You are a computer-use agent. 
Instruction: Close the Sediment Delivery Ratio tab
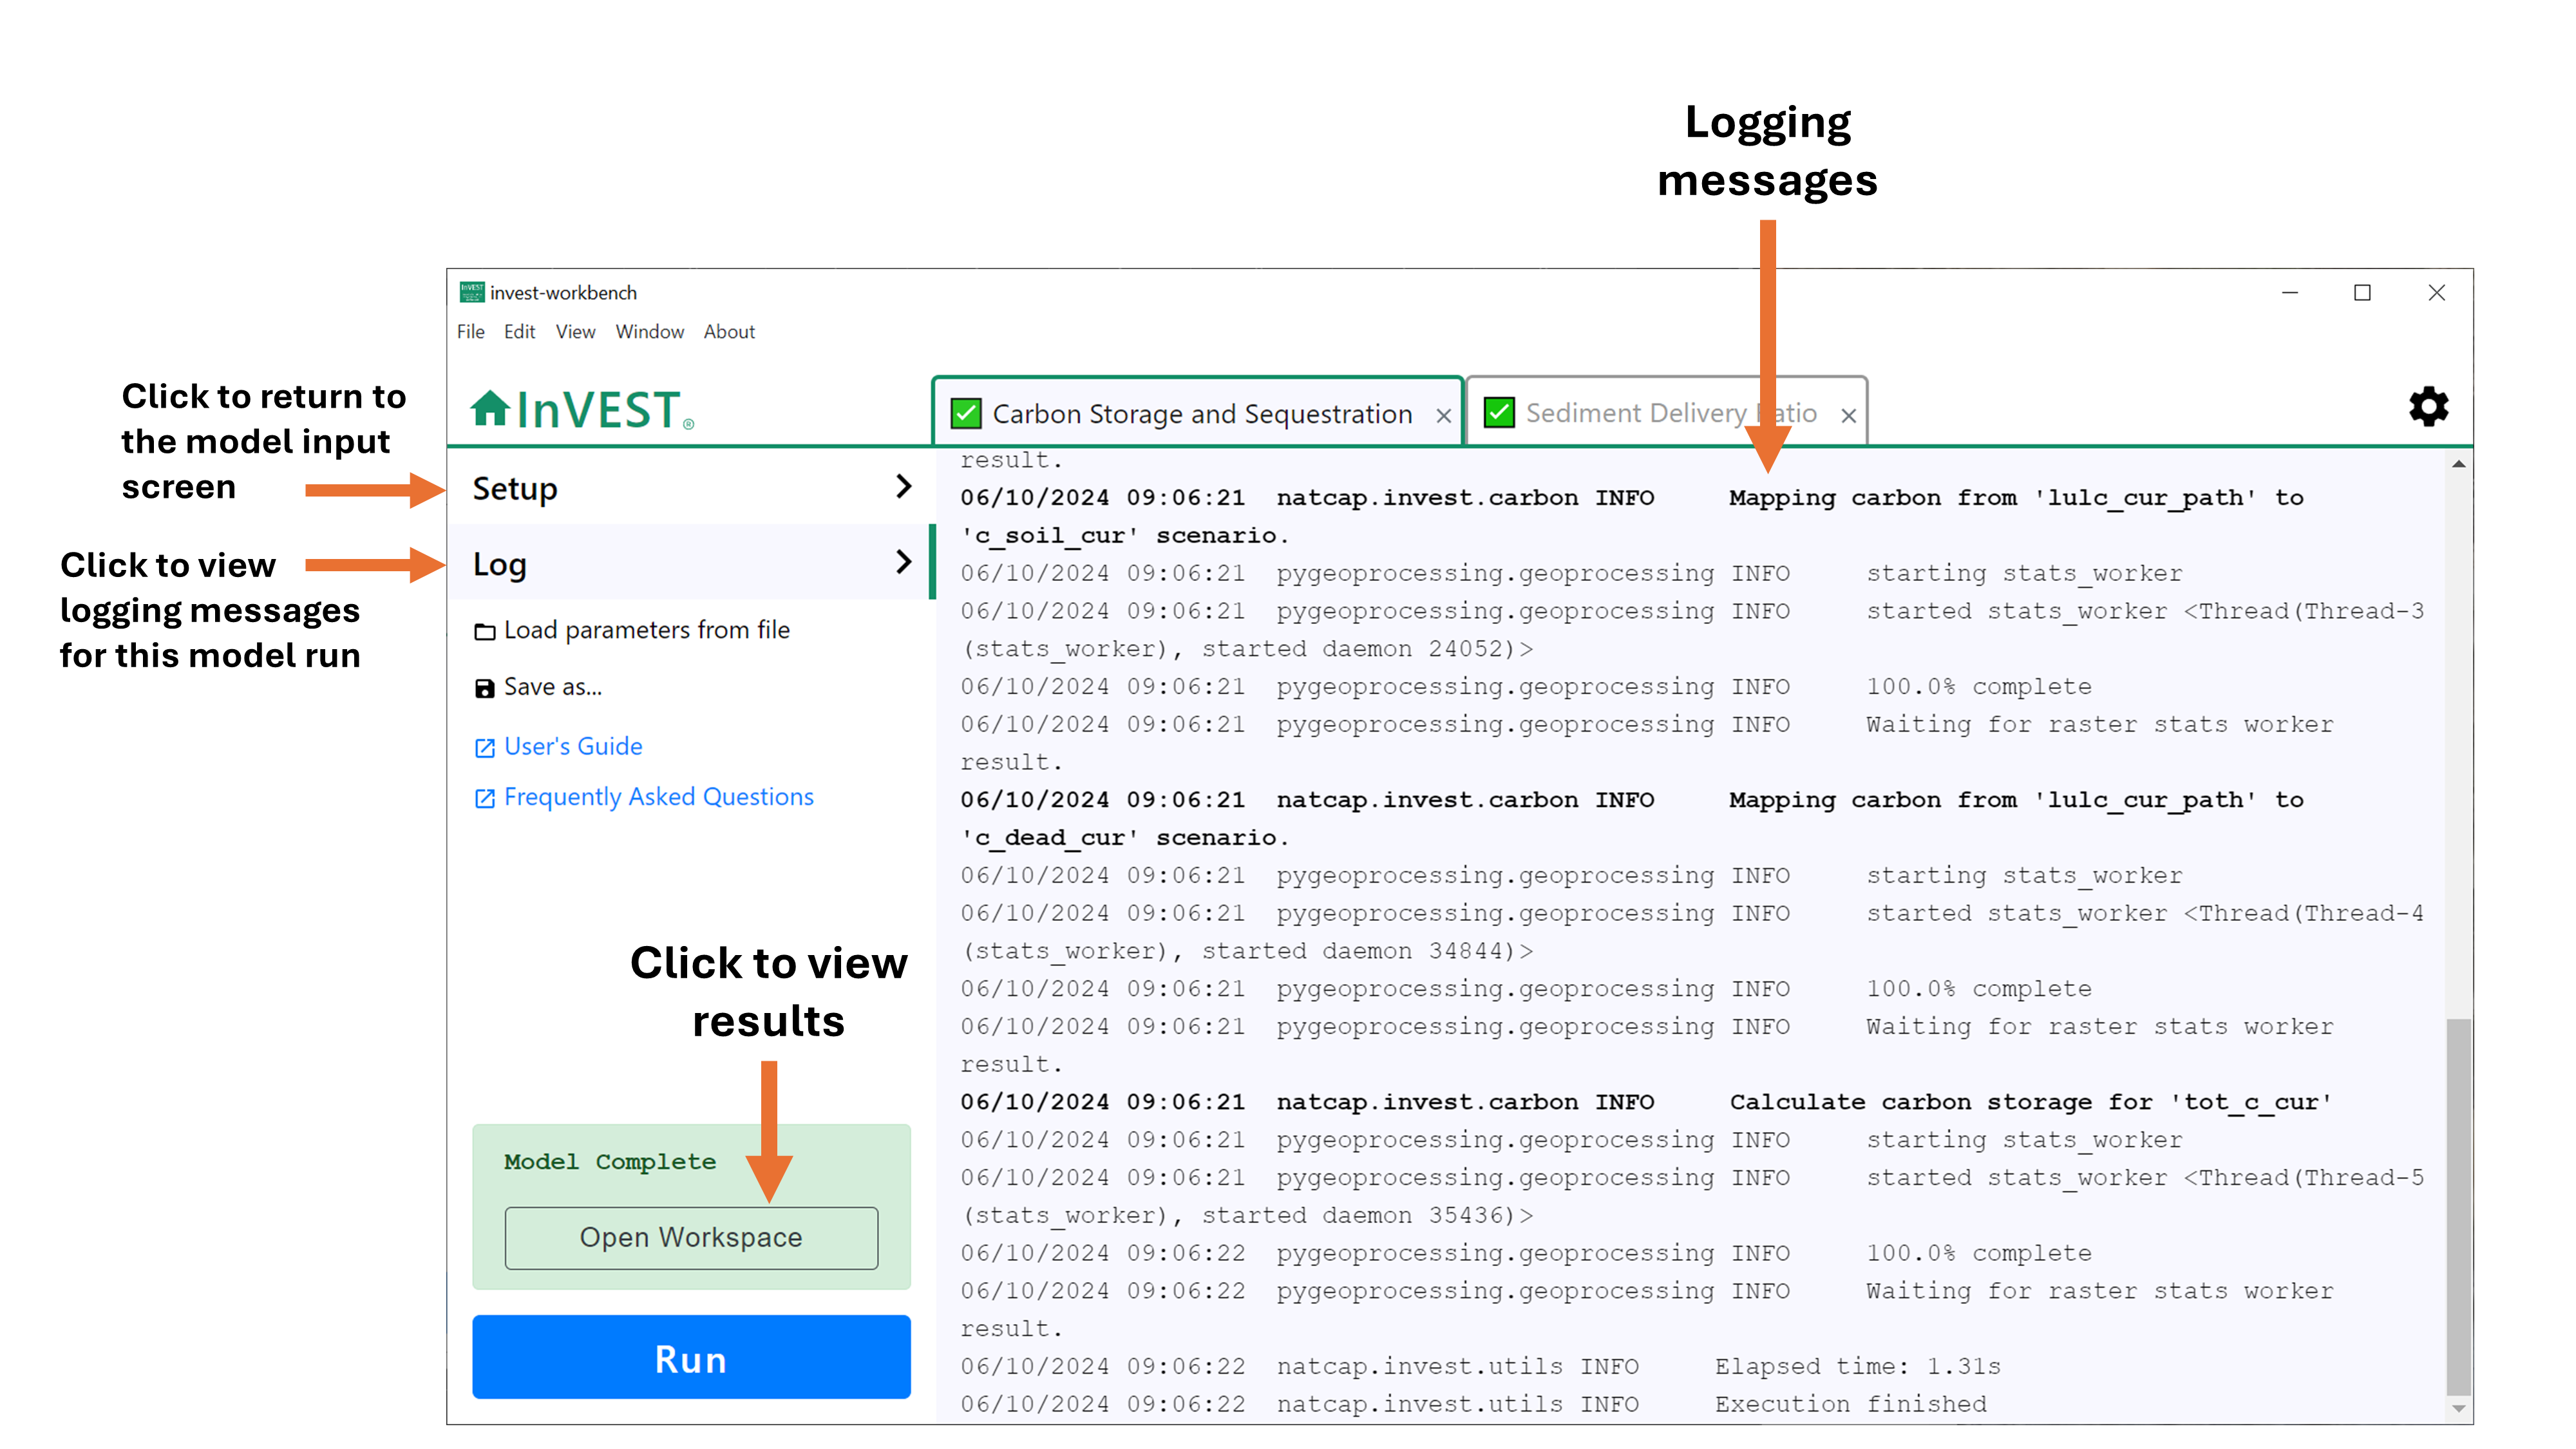tap(1848, 416)
